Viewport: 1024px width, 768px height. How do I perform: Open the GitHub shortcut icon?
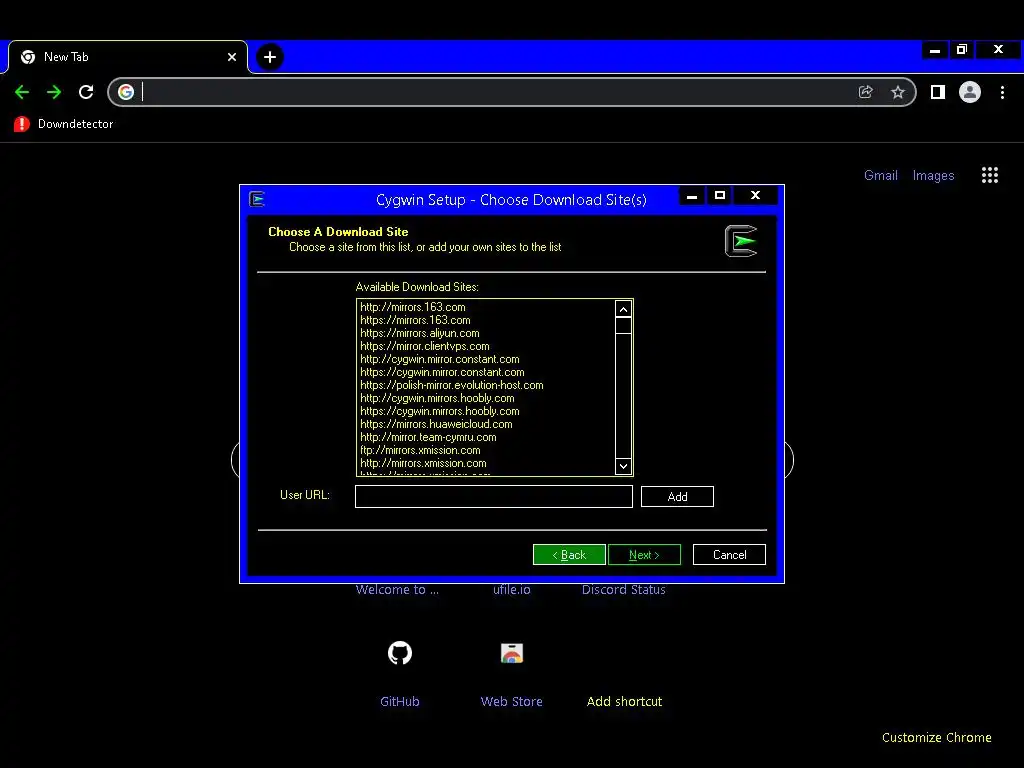tap(400, 653)
